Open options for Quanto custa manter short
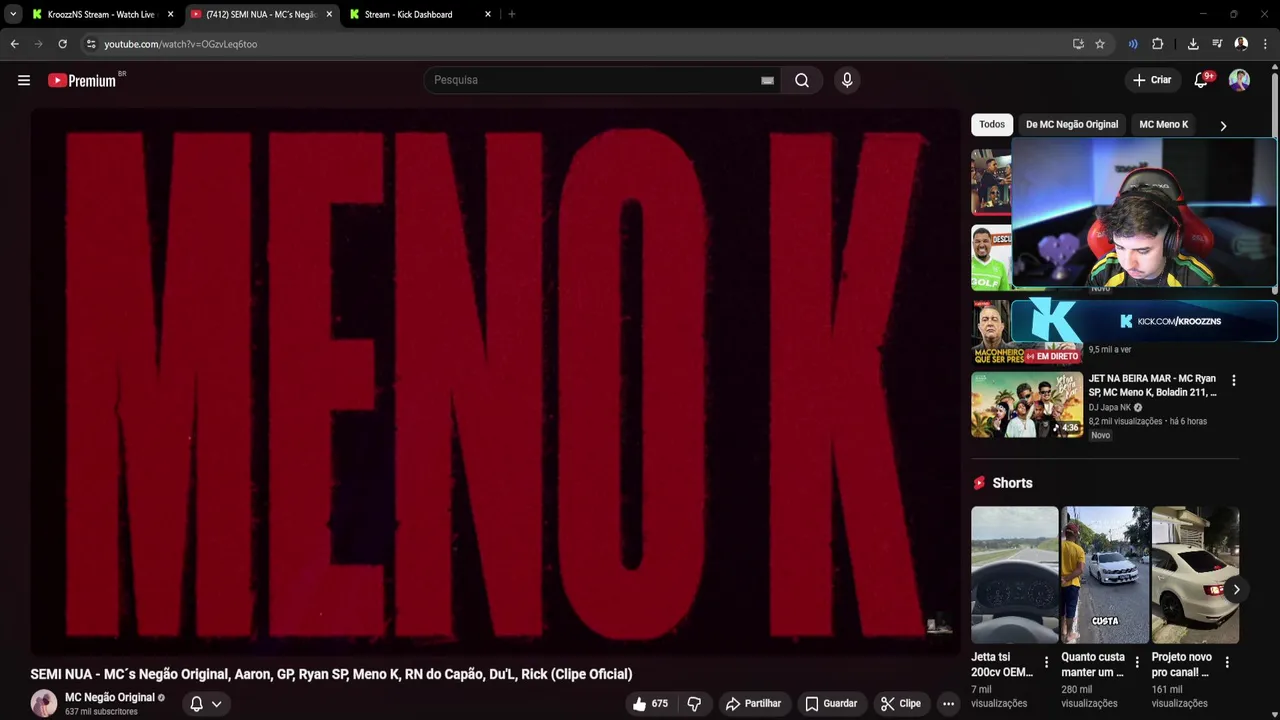The width and height of the screenshot is (1280, 720). click(x=1136, y=662)
